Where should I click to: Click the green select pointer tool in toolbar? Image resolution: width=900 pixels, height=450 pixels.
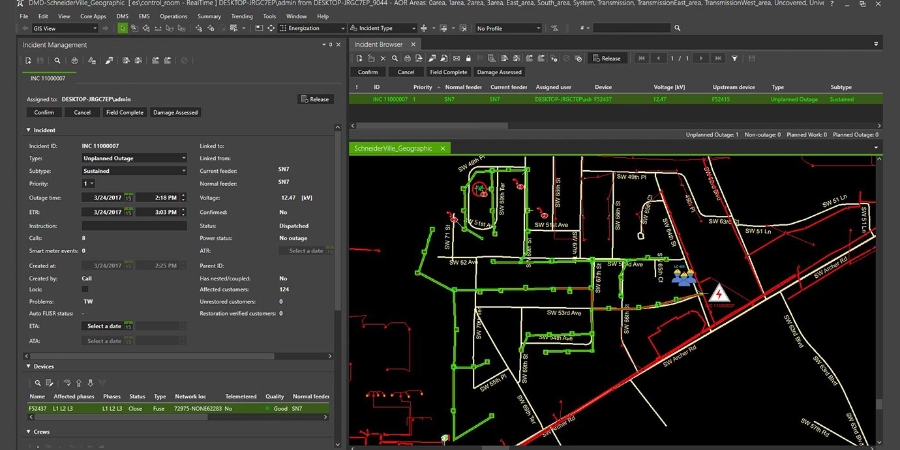tap(122, 28)
